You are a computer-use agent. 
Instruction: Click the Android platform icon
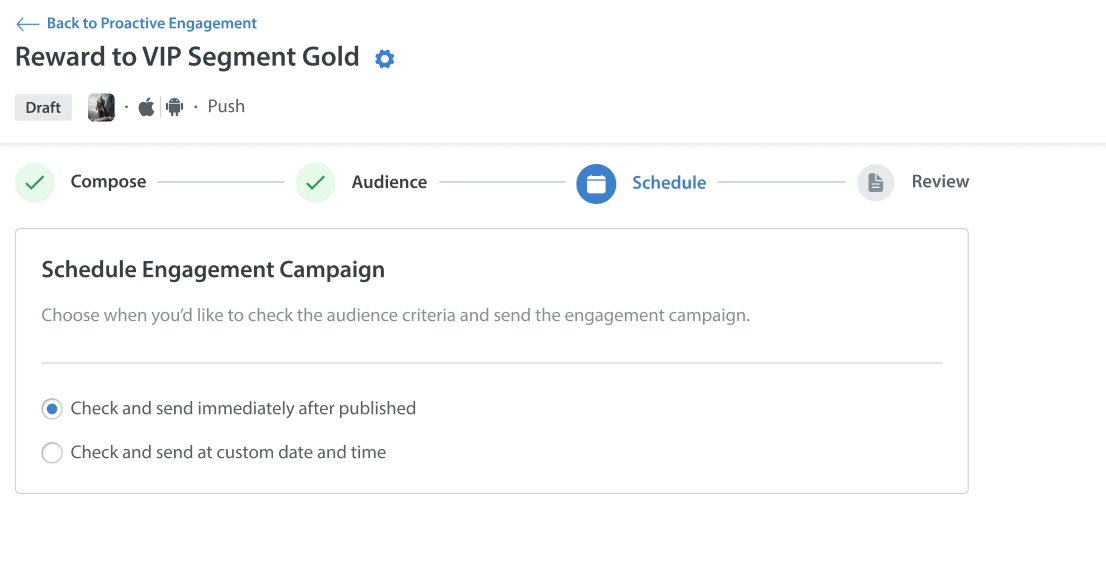pos(174,107)
